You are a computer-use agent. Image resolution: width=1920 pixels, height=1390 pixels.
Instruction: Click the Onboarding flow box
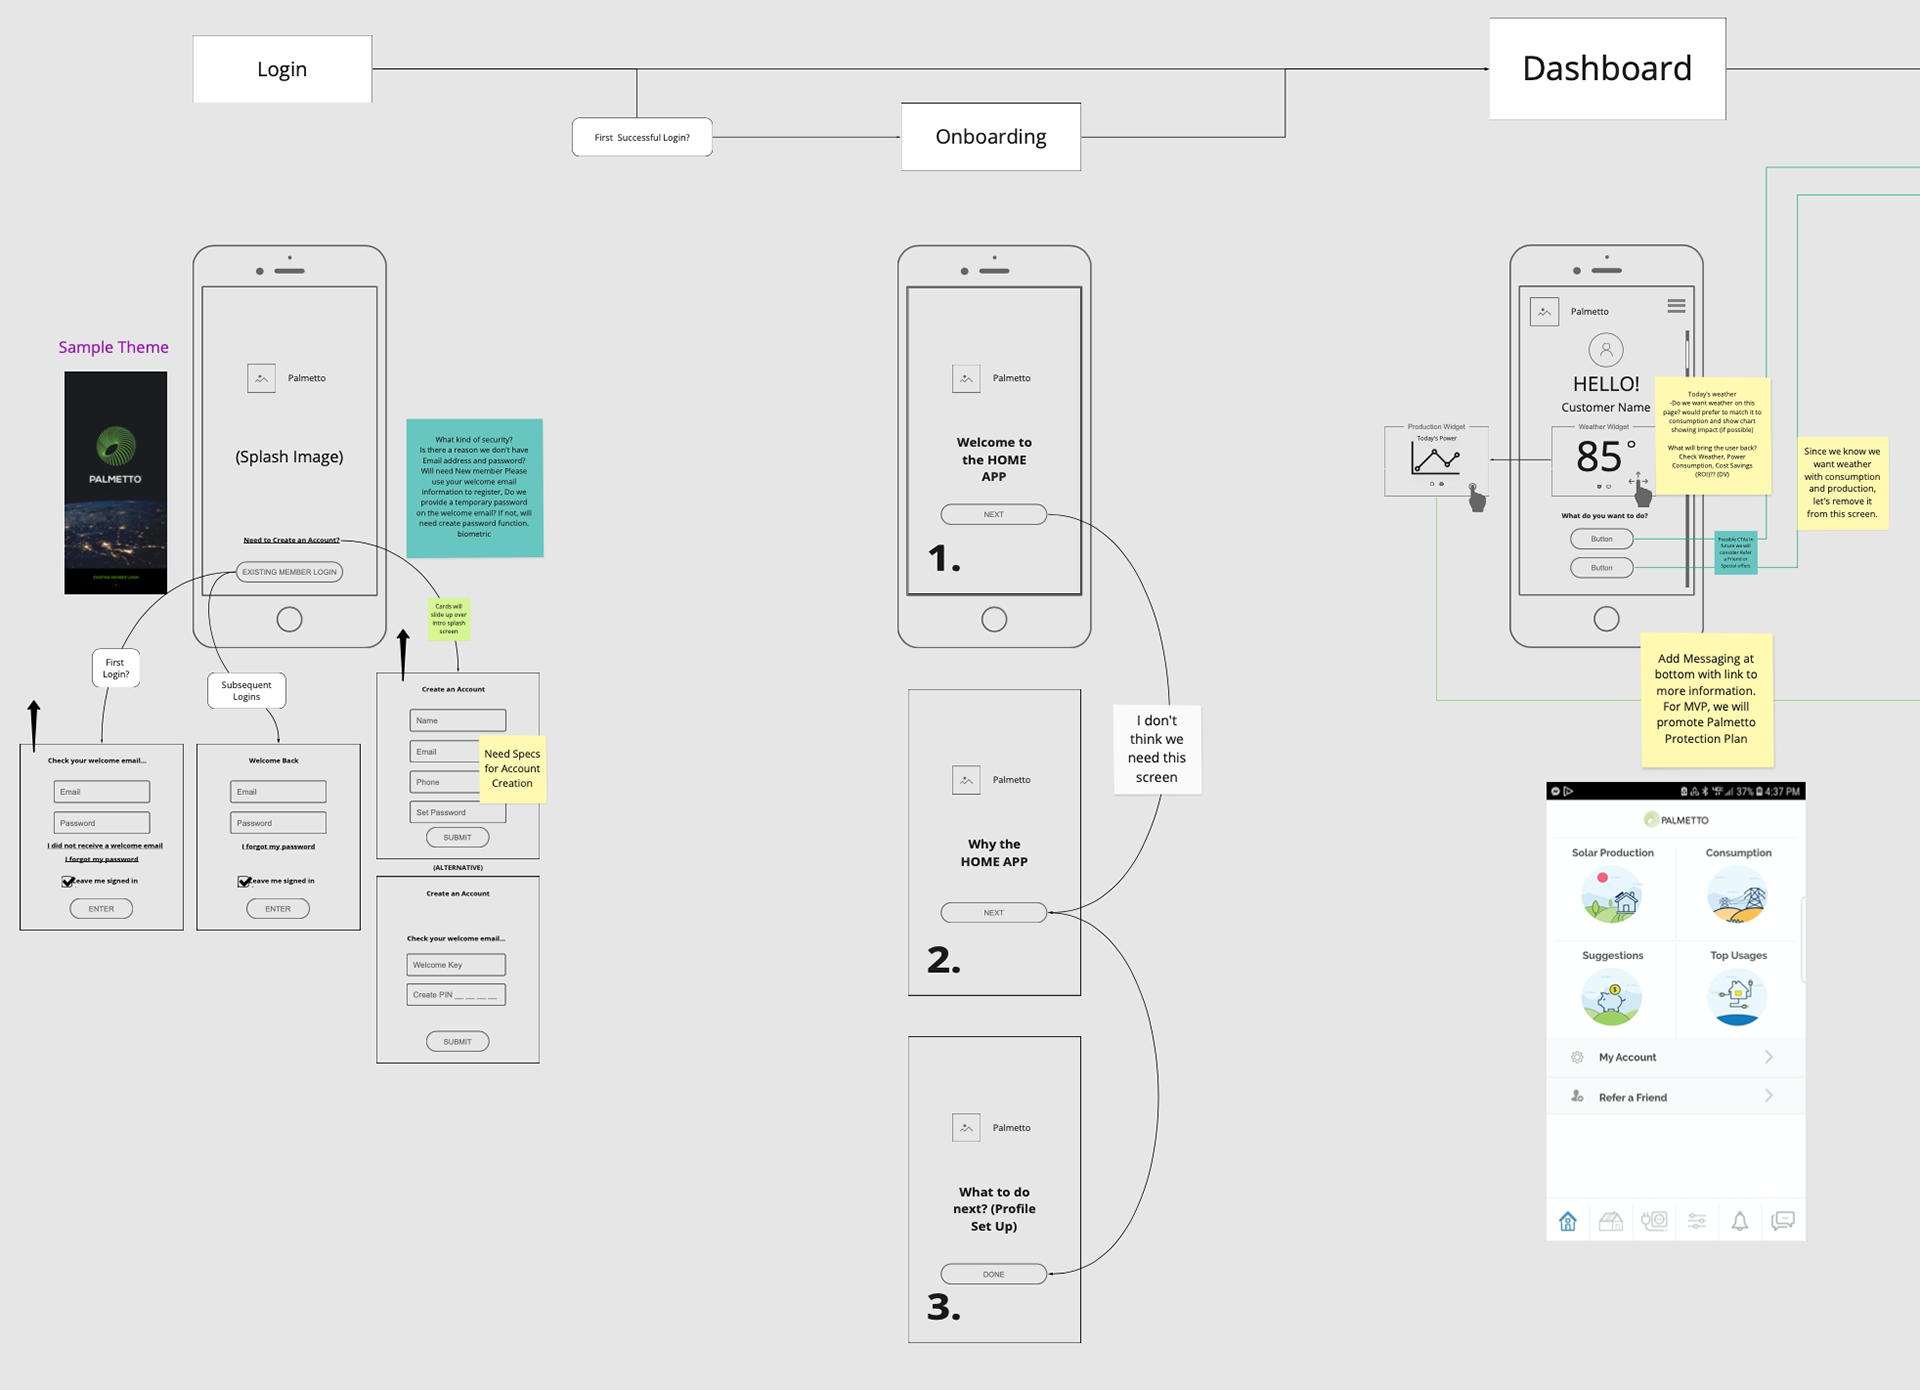(x=990, y=137)
